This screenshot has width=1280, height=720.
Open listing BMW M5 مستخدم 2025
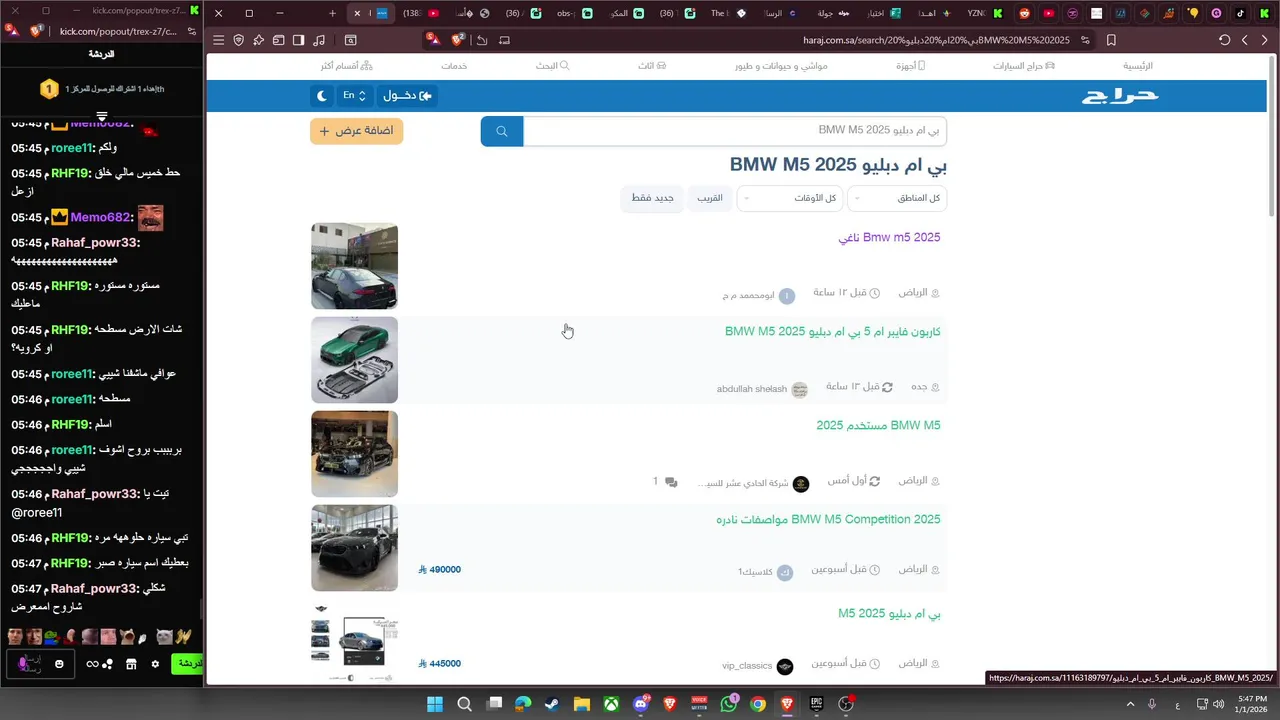(x=878, y=426)
